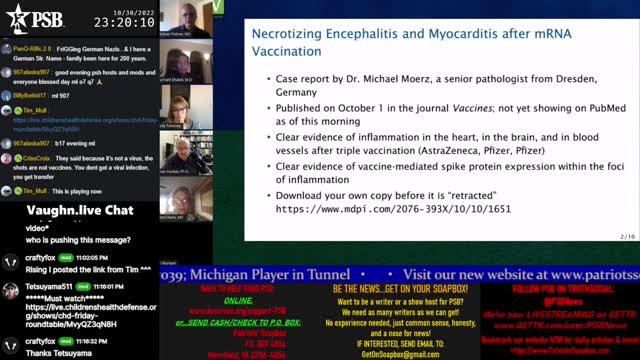Open the mdpi.com article URL on slide
The height and width of the screenshot is (360, 640).
pos(393,209)
